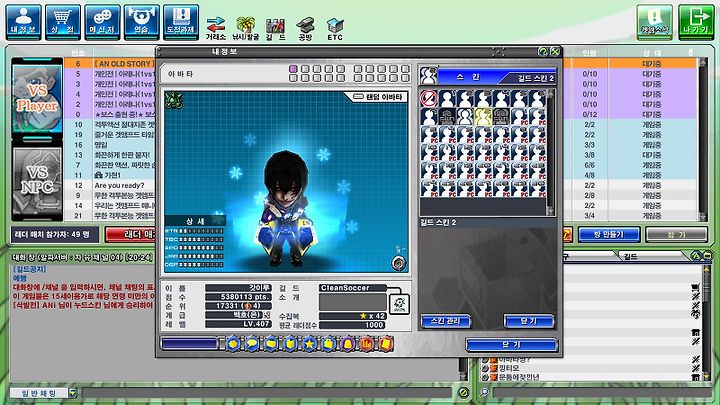Click the round minus button above friend list

pyautogui.click(x=707, y=256)
